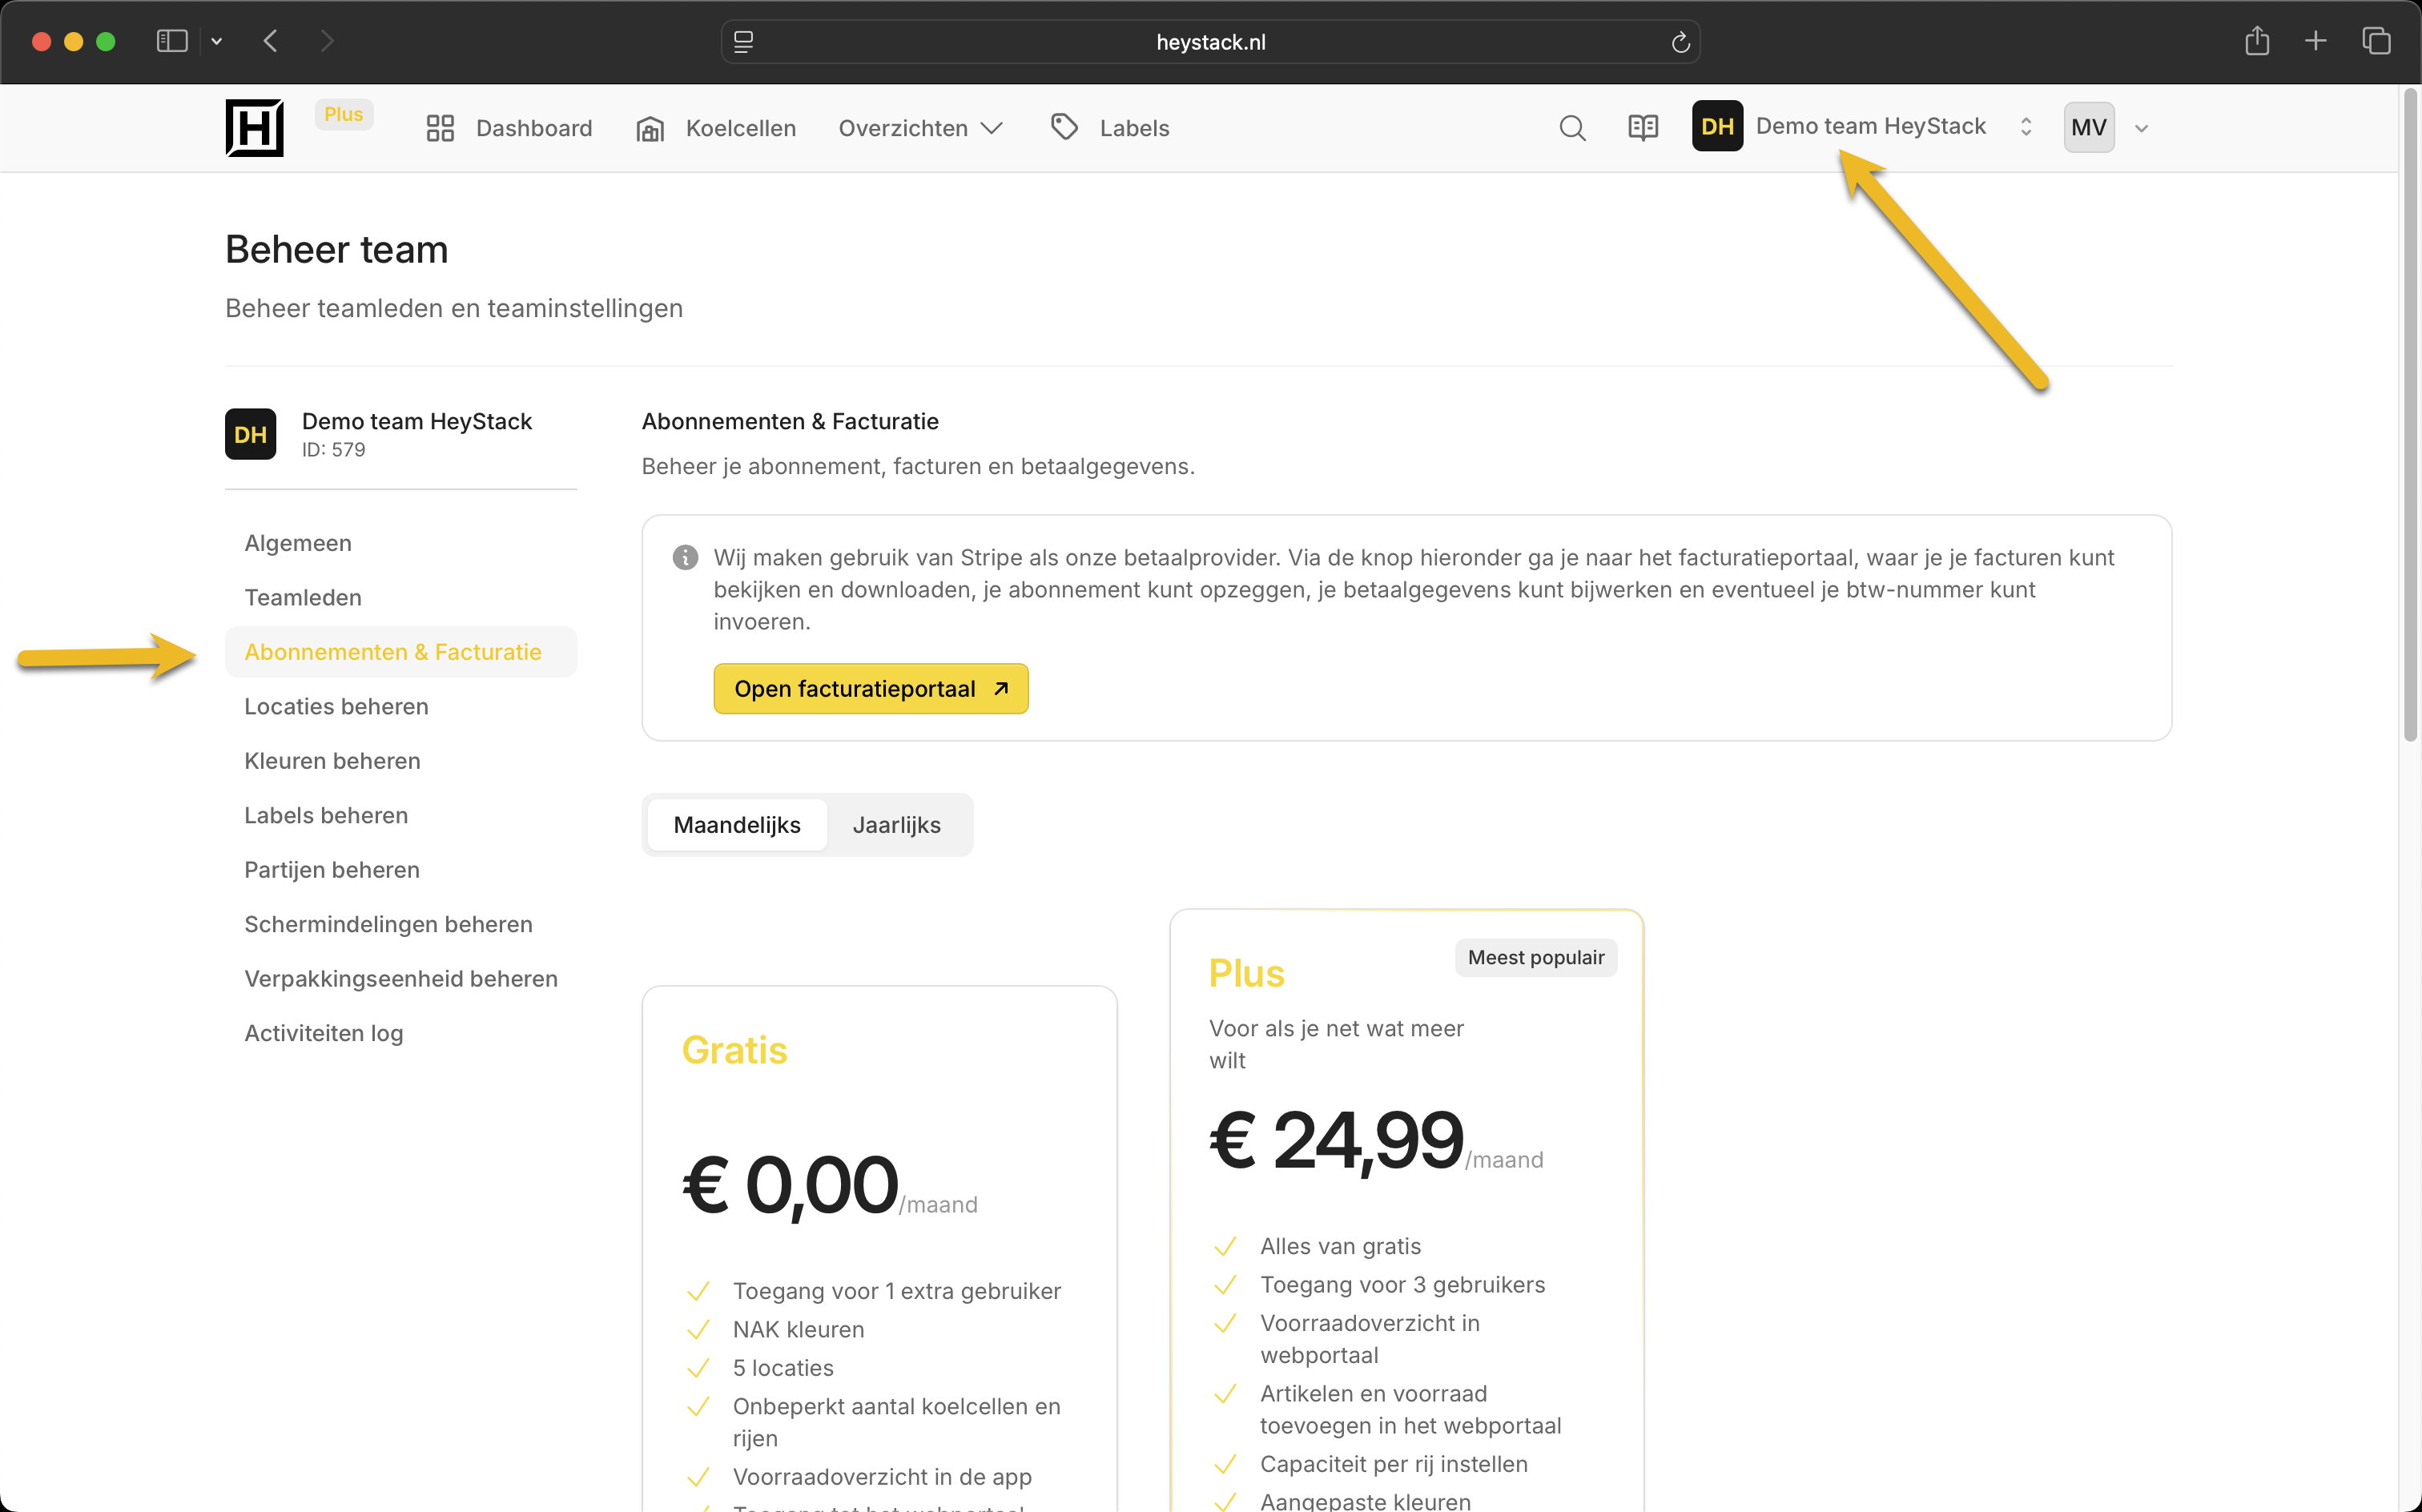2422x1512 pixels.
Task: Open the Demo team HeyStack team switcher
Action: click(x=1863, y=126)
